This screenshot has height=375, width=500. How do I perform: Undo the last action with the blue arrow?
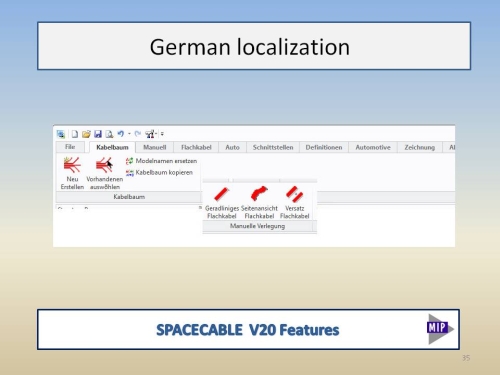coord(121,134)
